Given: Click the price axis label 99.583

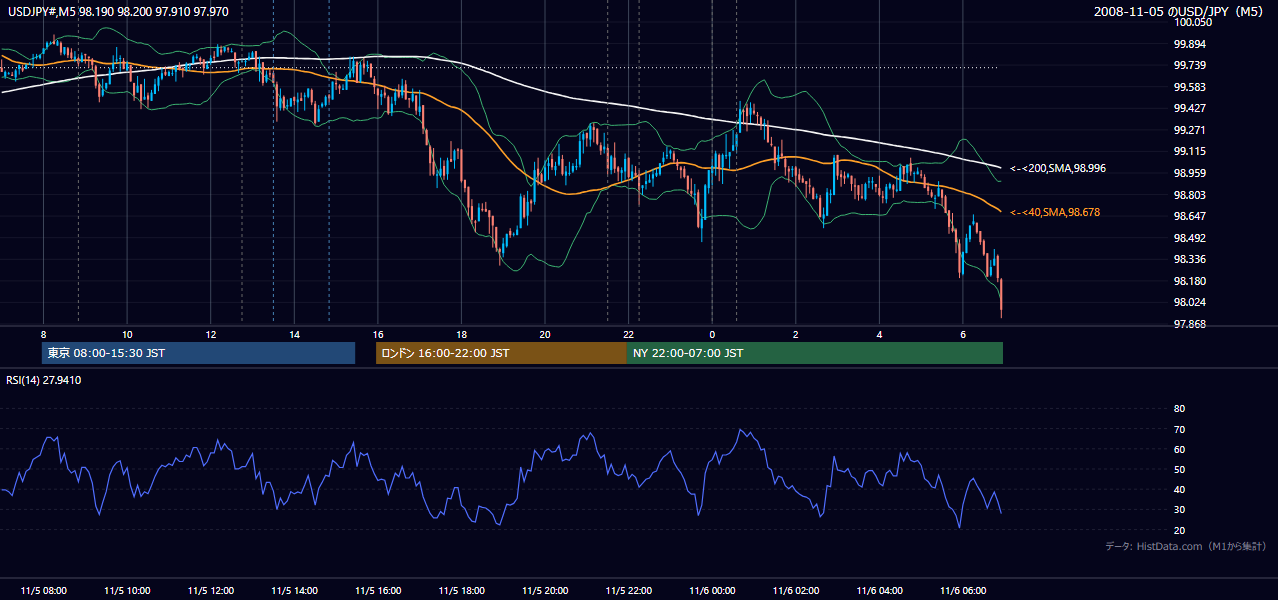Looking at the screenshot, I should point(1190,87).
